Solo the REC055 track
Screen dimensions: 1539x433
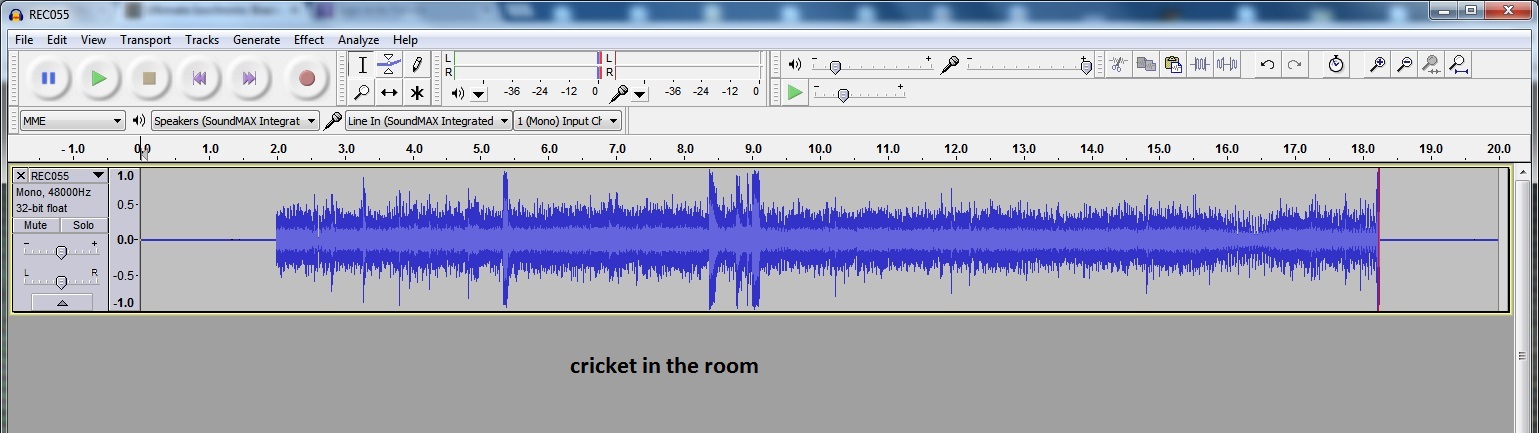[83, 226]
